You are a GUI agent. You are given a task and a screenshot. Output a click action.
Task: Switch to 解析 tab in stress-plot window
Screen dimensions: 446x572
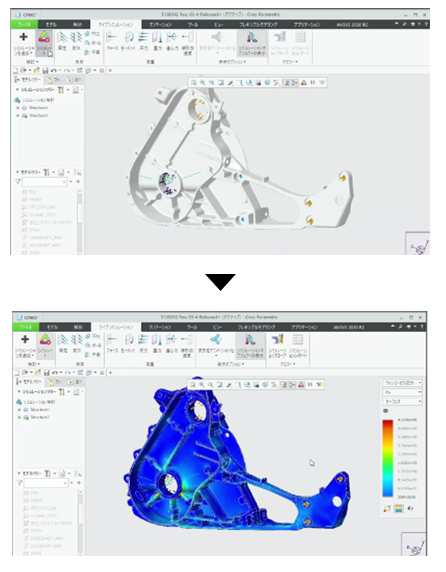78,327
